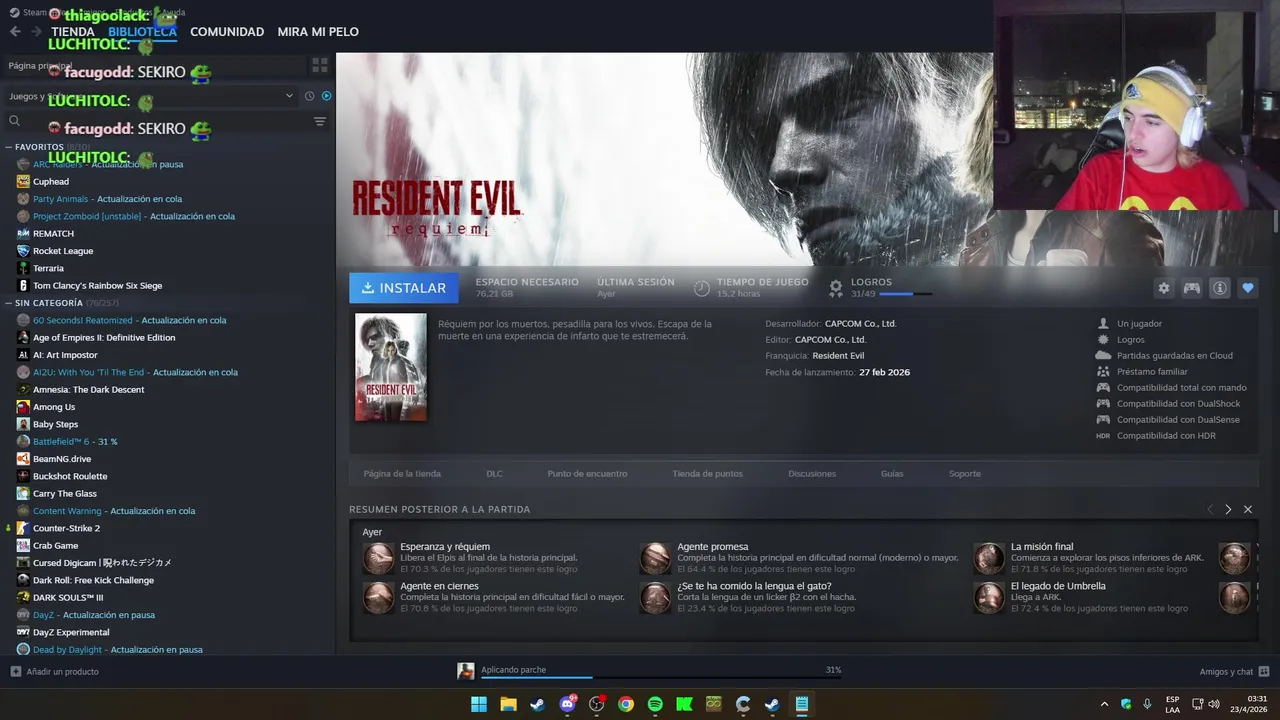Close the post-game summary section
1280x720 pixels.
pos(1248,509)
